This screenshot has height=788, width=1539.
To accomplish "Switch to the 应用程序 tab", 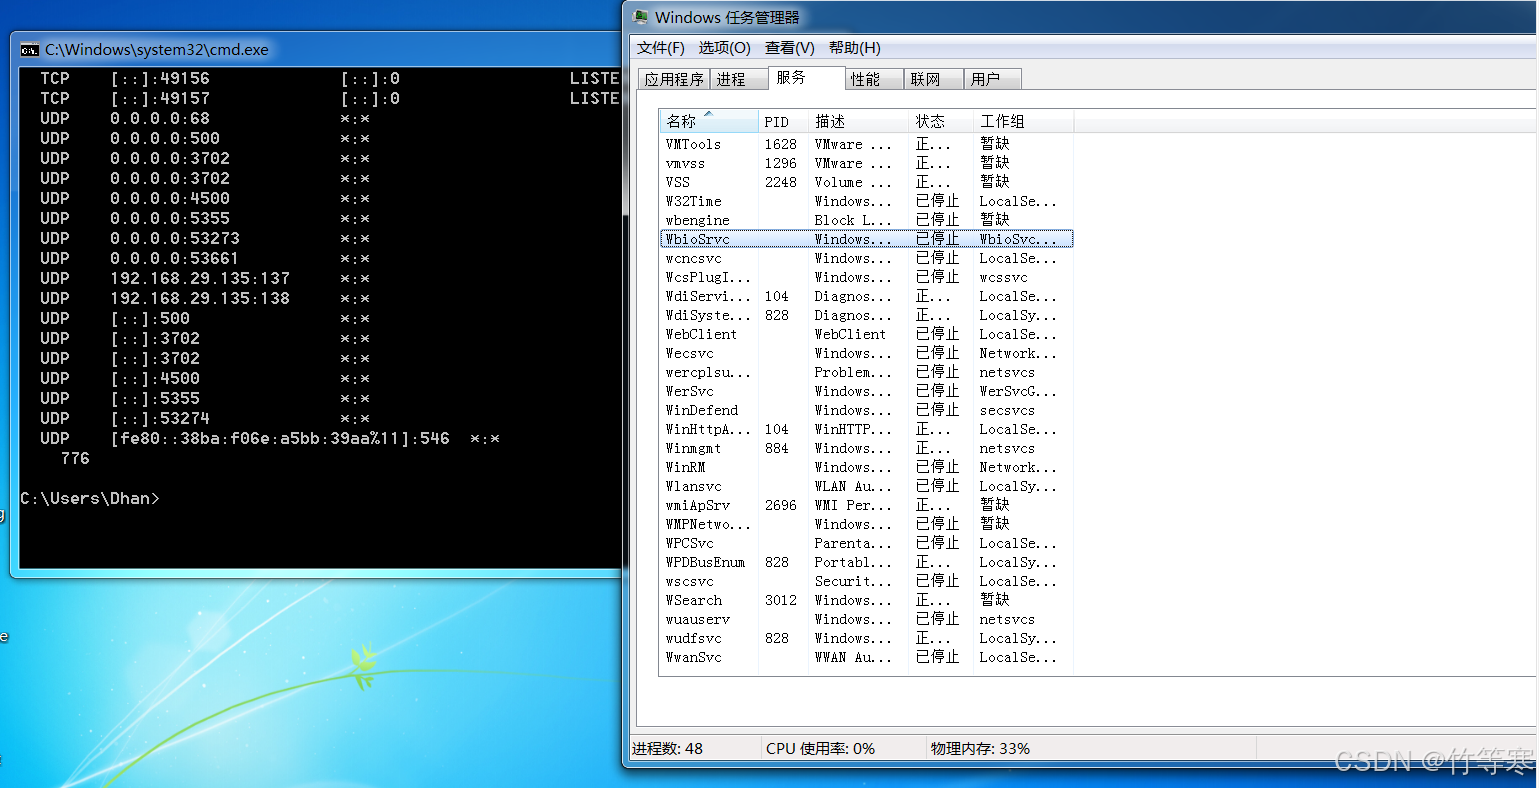I will coord(673,80).
